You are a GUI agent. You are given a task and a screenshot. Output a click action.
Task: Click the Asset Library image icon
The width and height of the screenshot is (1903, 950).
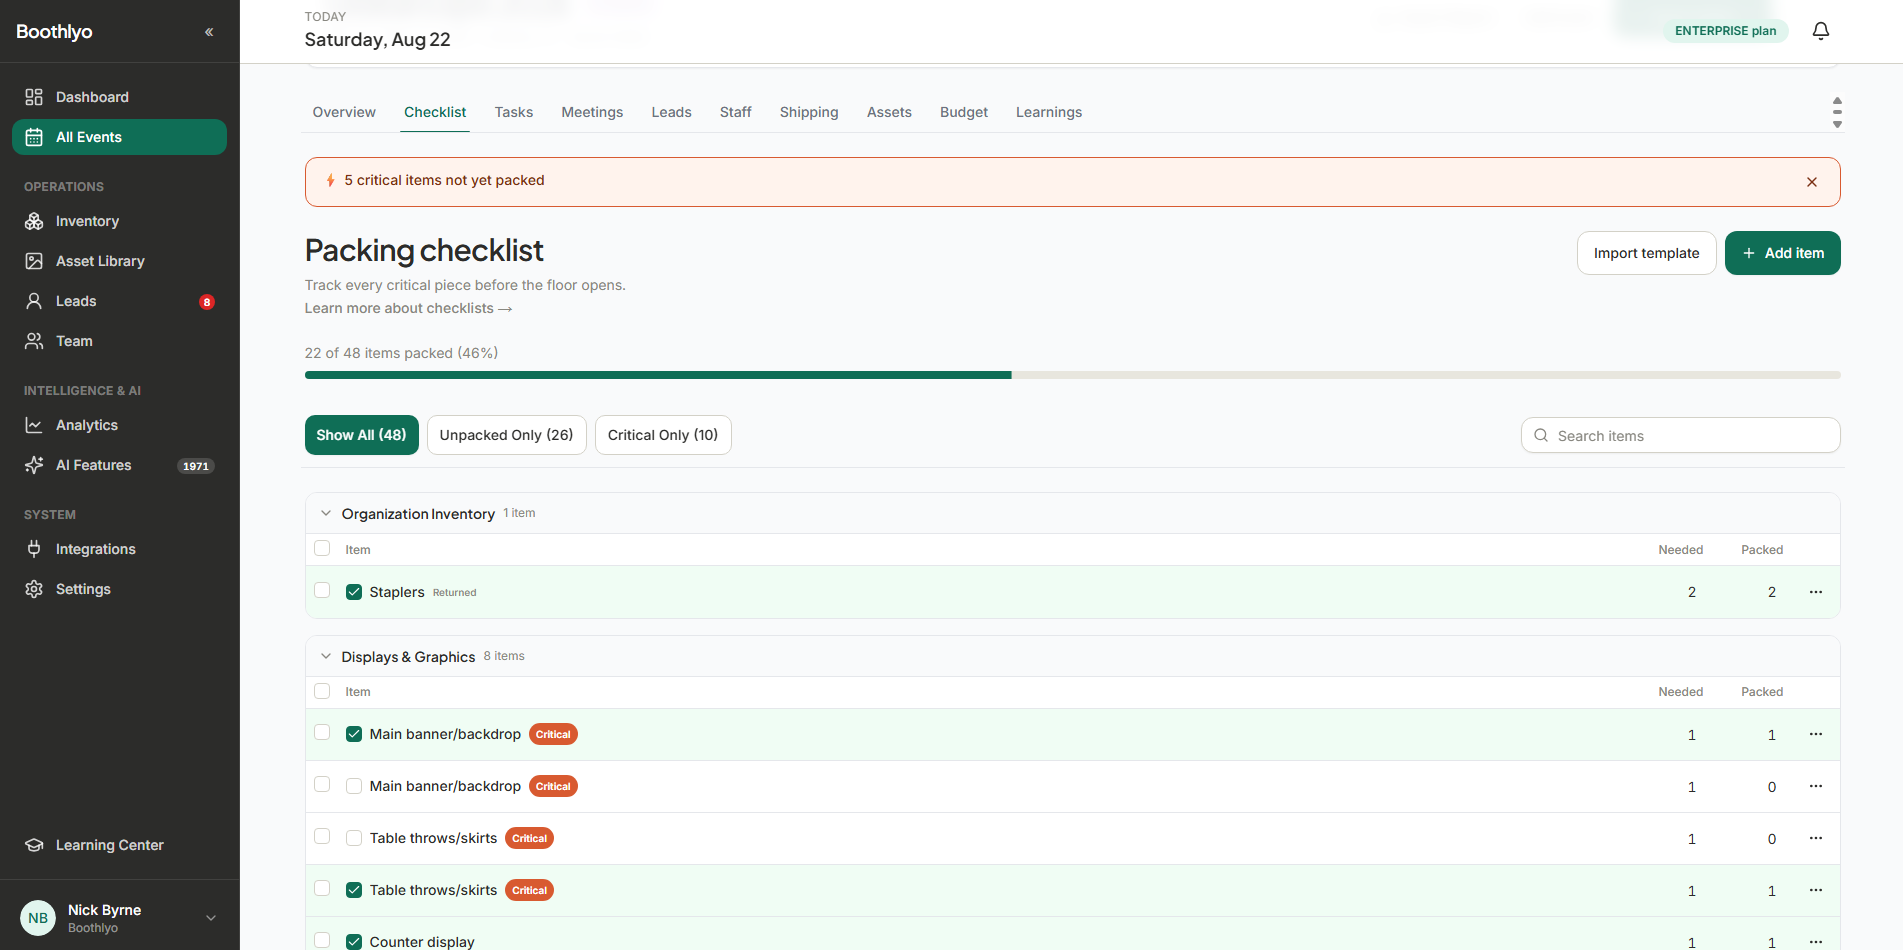click(x=34, y=261)
